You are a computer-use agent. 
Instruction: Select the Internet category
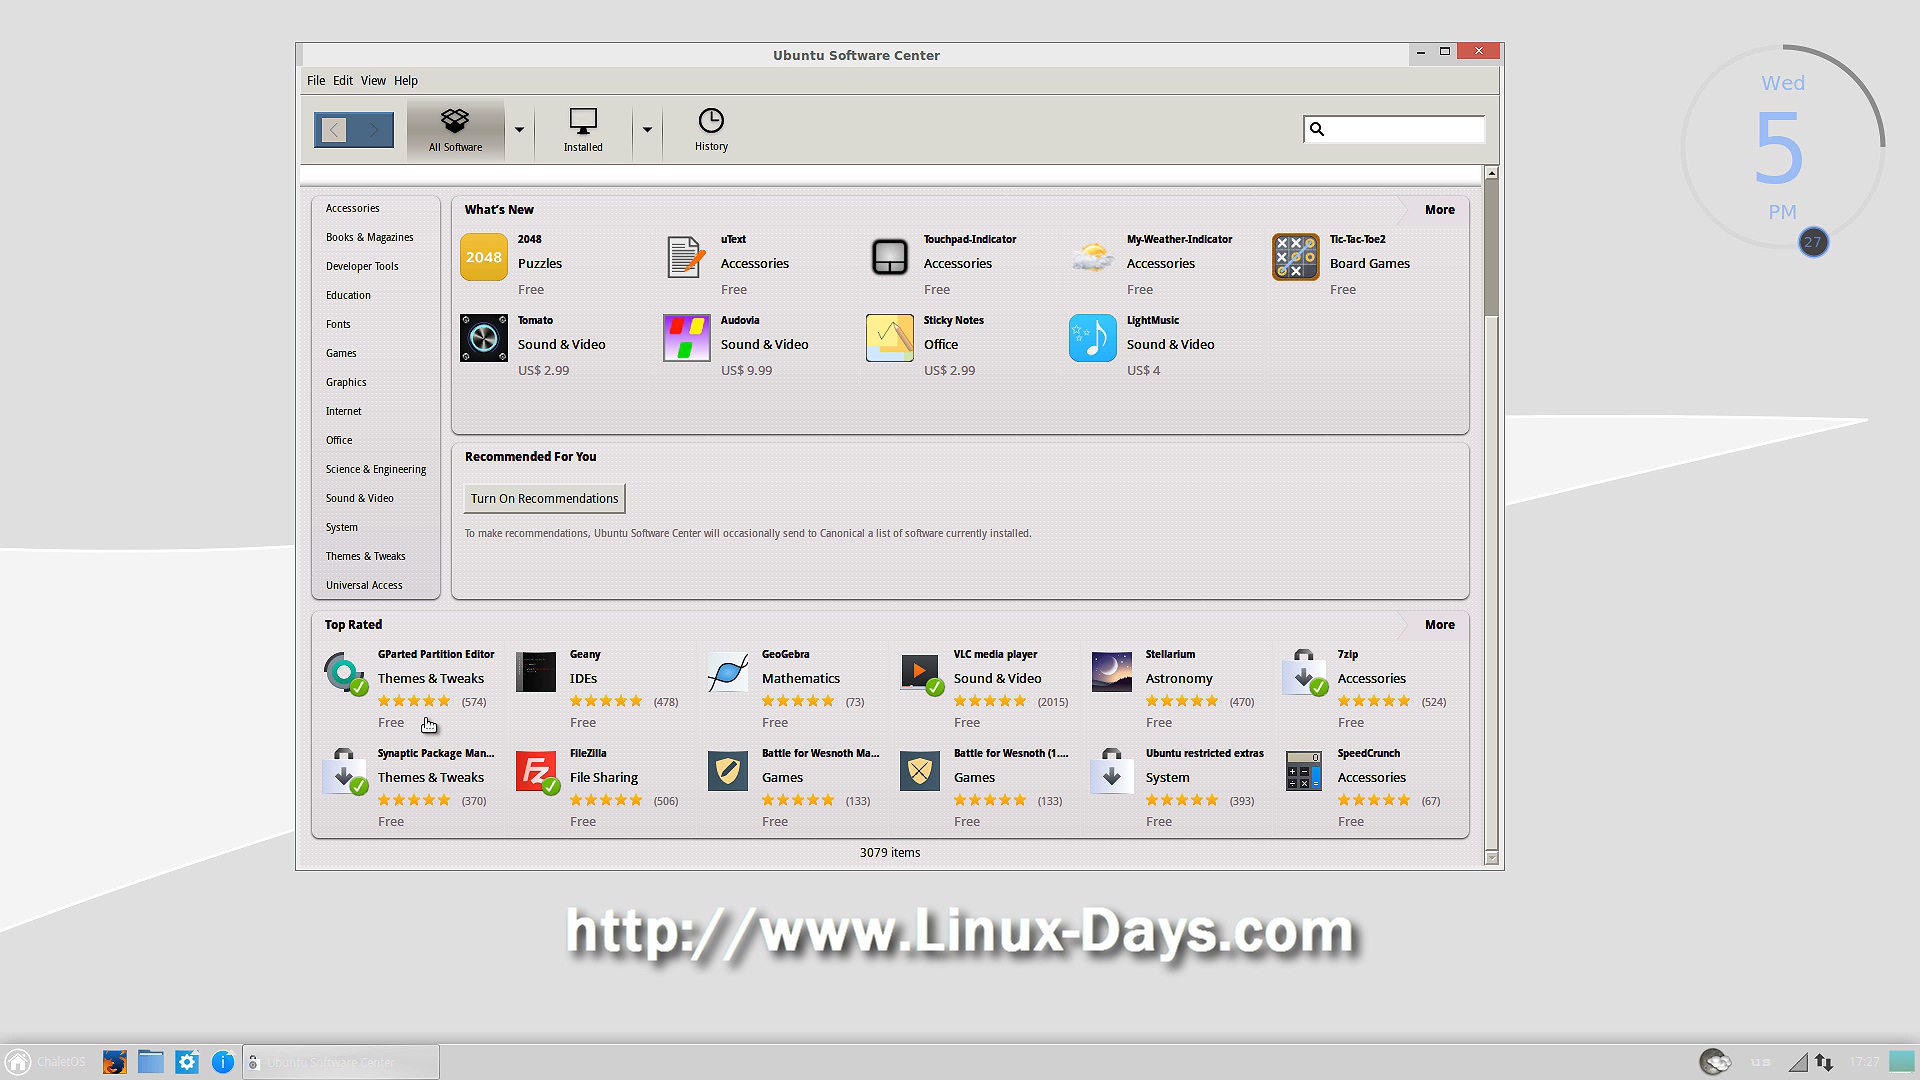click(x=344, y=411)
